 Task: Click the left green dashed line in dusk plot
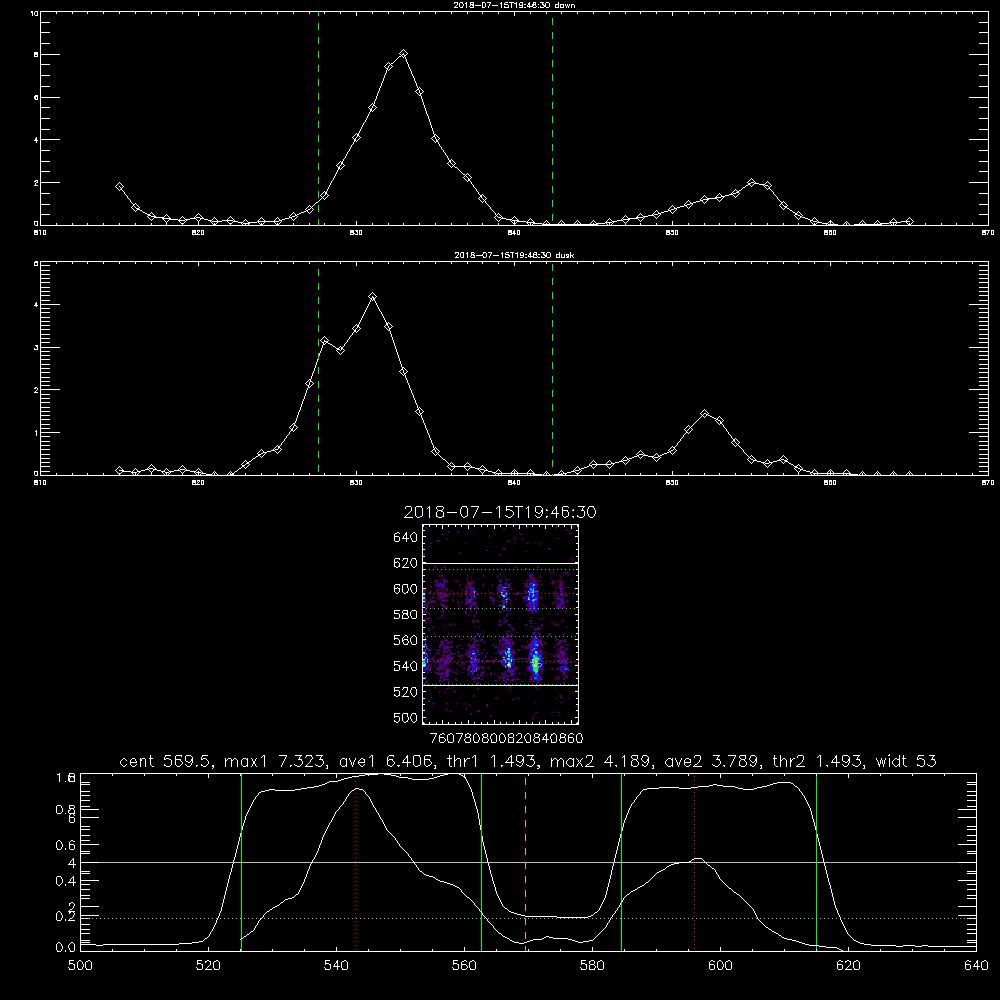tap(318, 370)
